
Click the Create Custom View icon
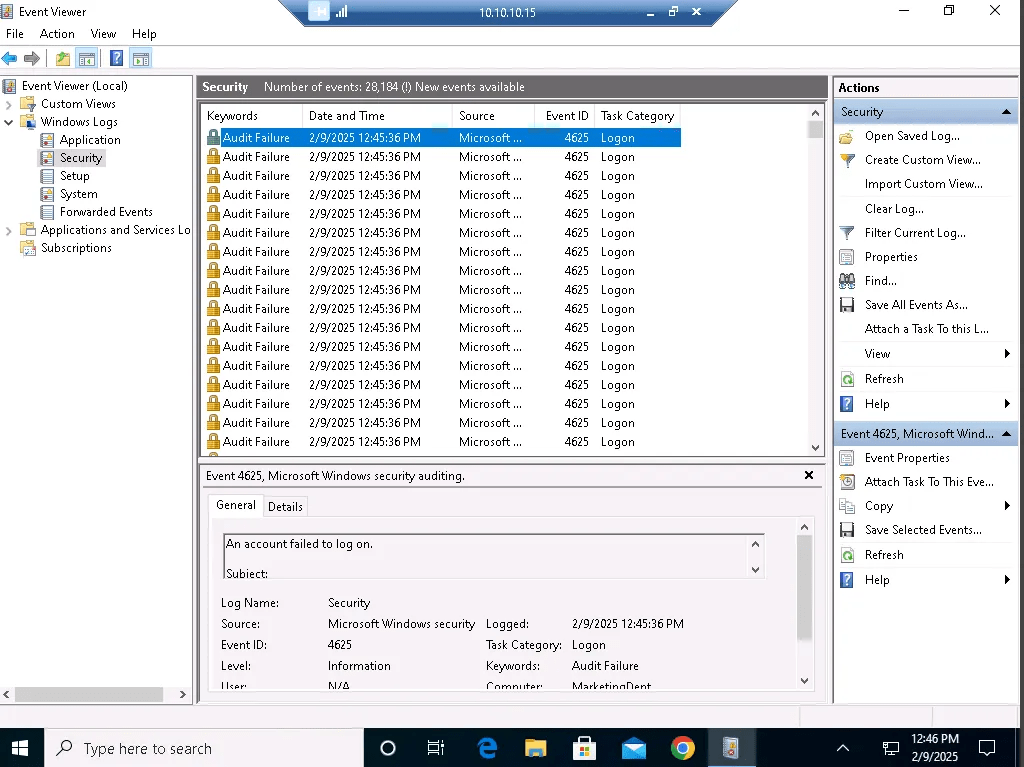(x=847, y=160)
